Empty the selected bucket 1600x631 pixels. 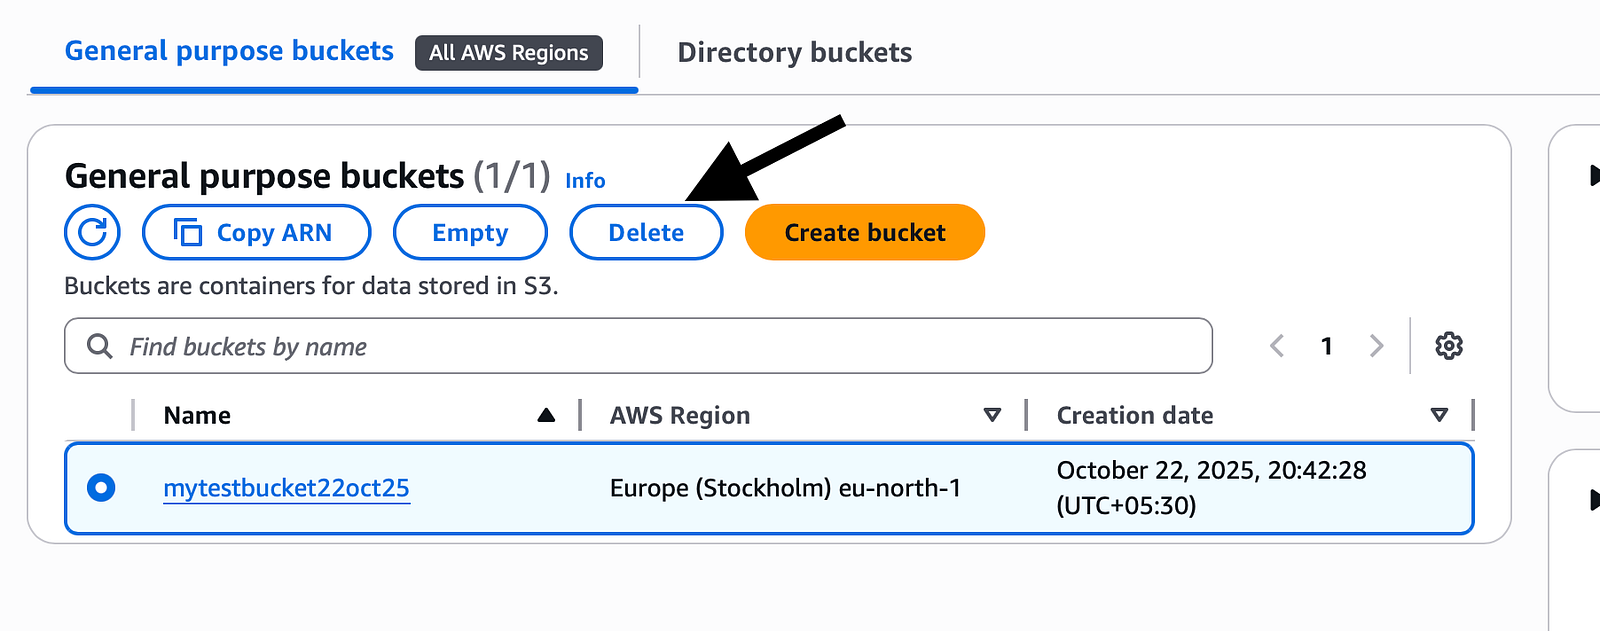tap(470, 232)
